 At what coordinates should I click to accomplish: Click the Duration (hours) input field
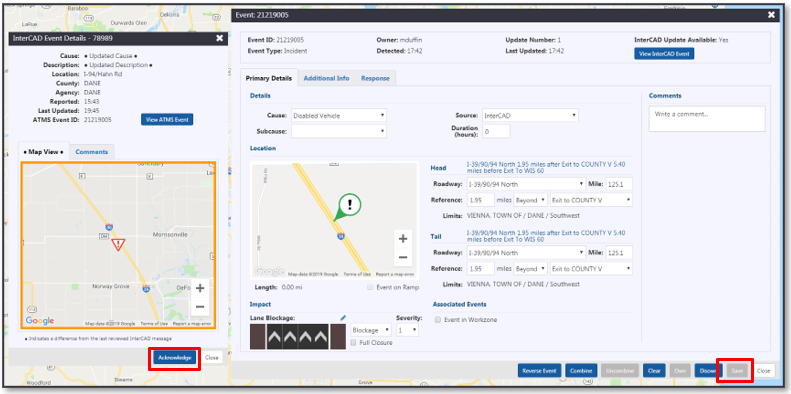point(496,132)
